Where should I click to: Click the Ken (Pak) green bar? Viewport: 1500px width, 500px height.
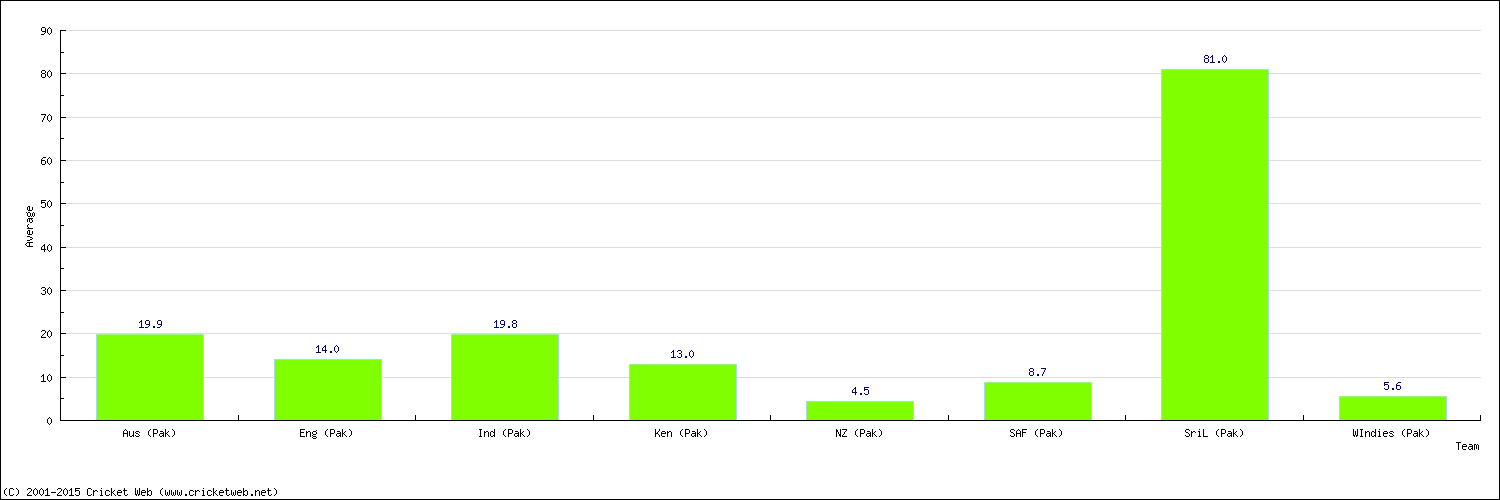(x=683, y=392)
